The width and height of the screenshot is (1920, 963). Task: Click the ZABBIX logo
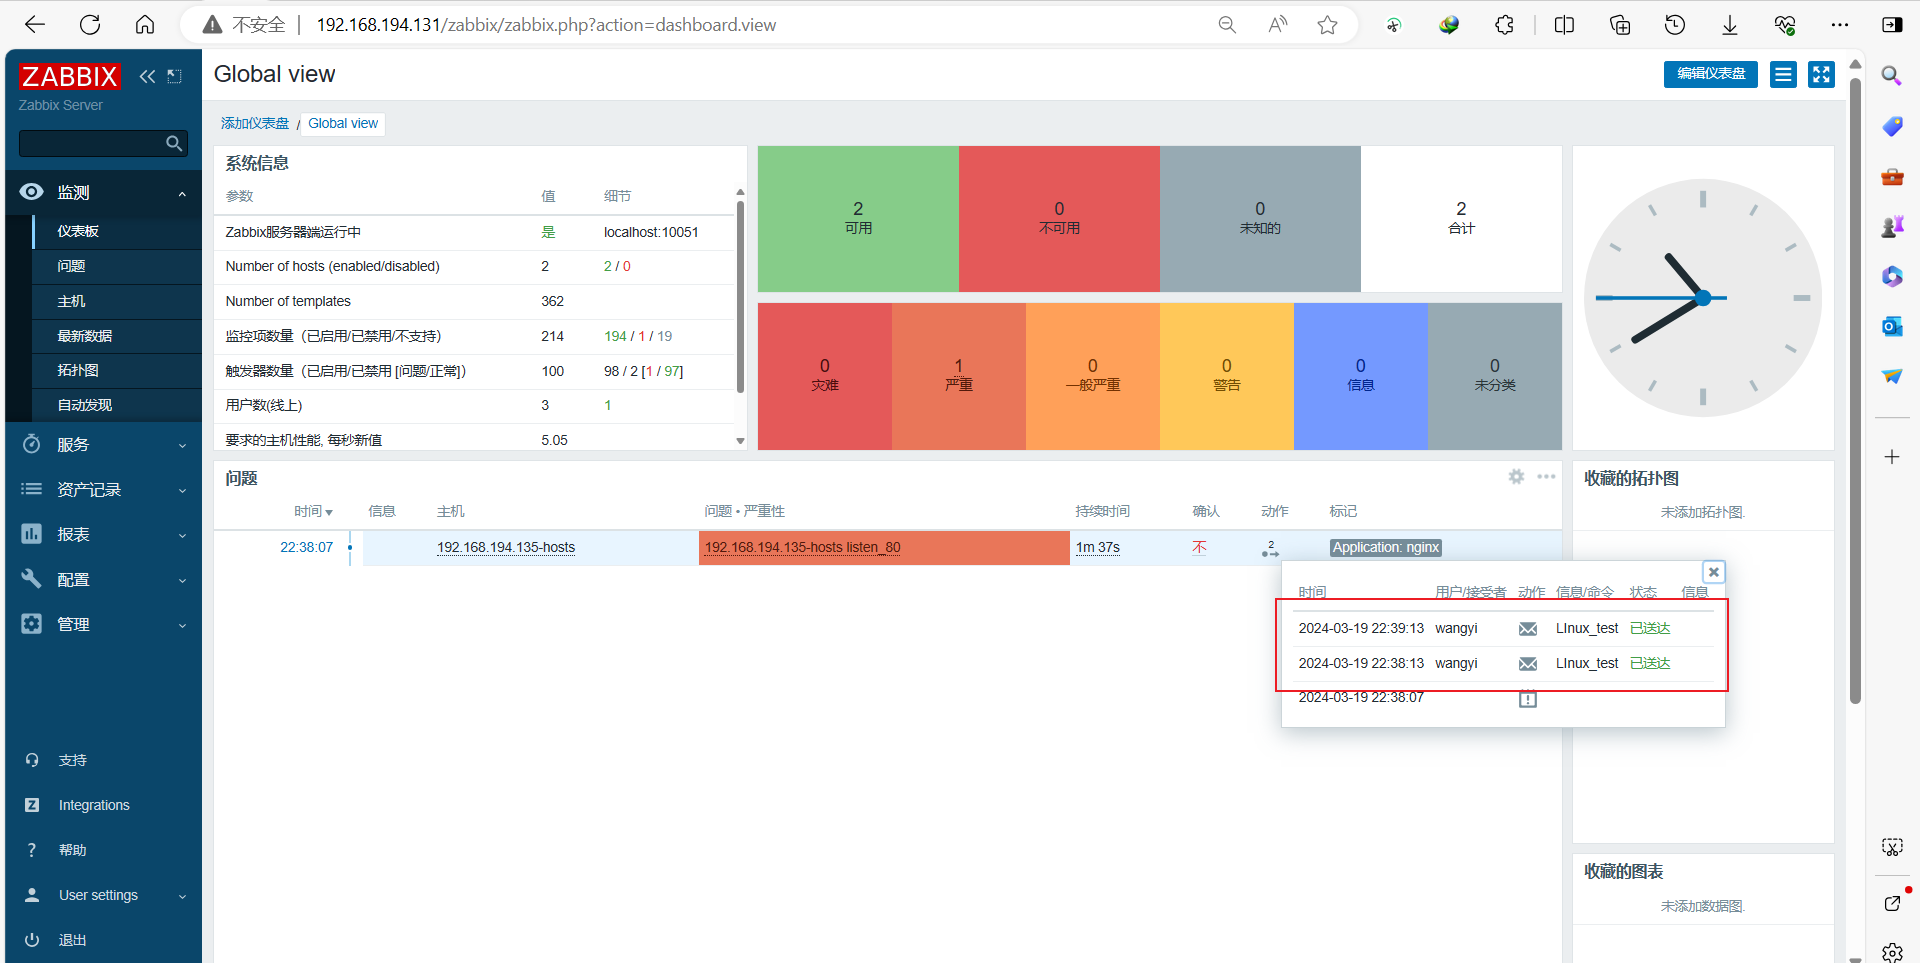click(69, 76)
